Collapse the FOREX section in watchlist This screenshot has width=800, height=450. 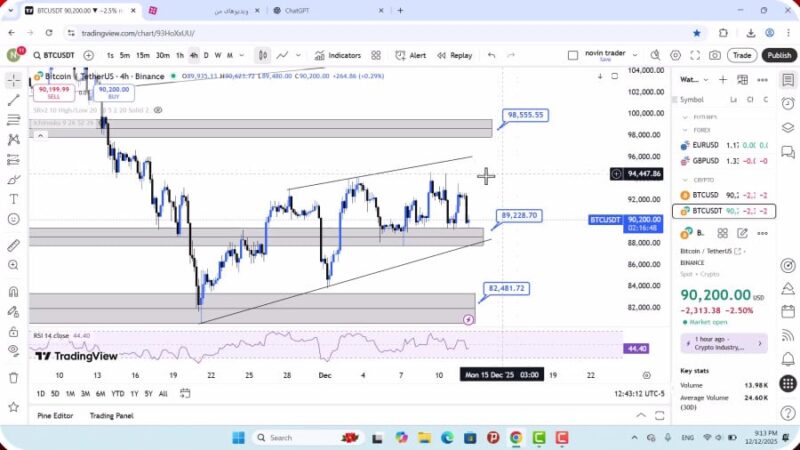[x=685, y=129]
